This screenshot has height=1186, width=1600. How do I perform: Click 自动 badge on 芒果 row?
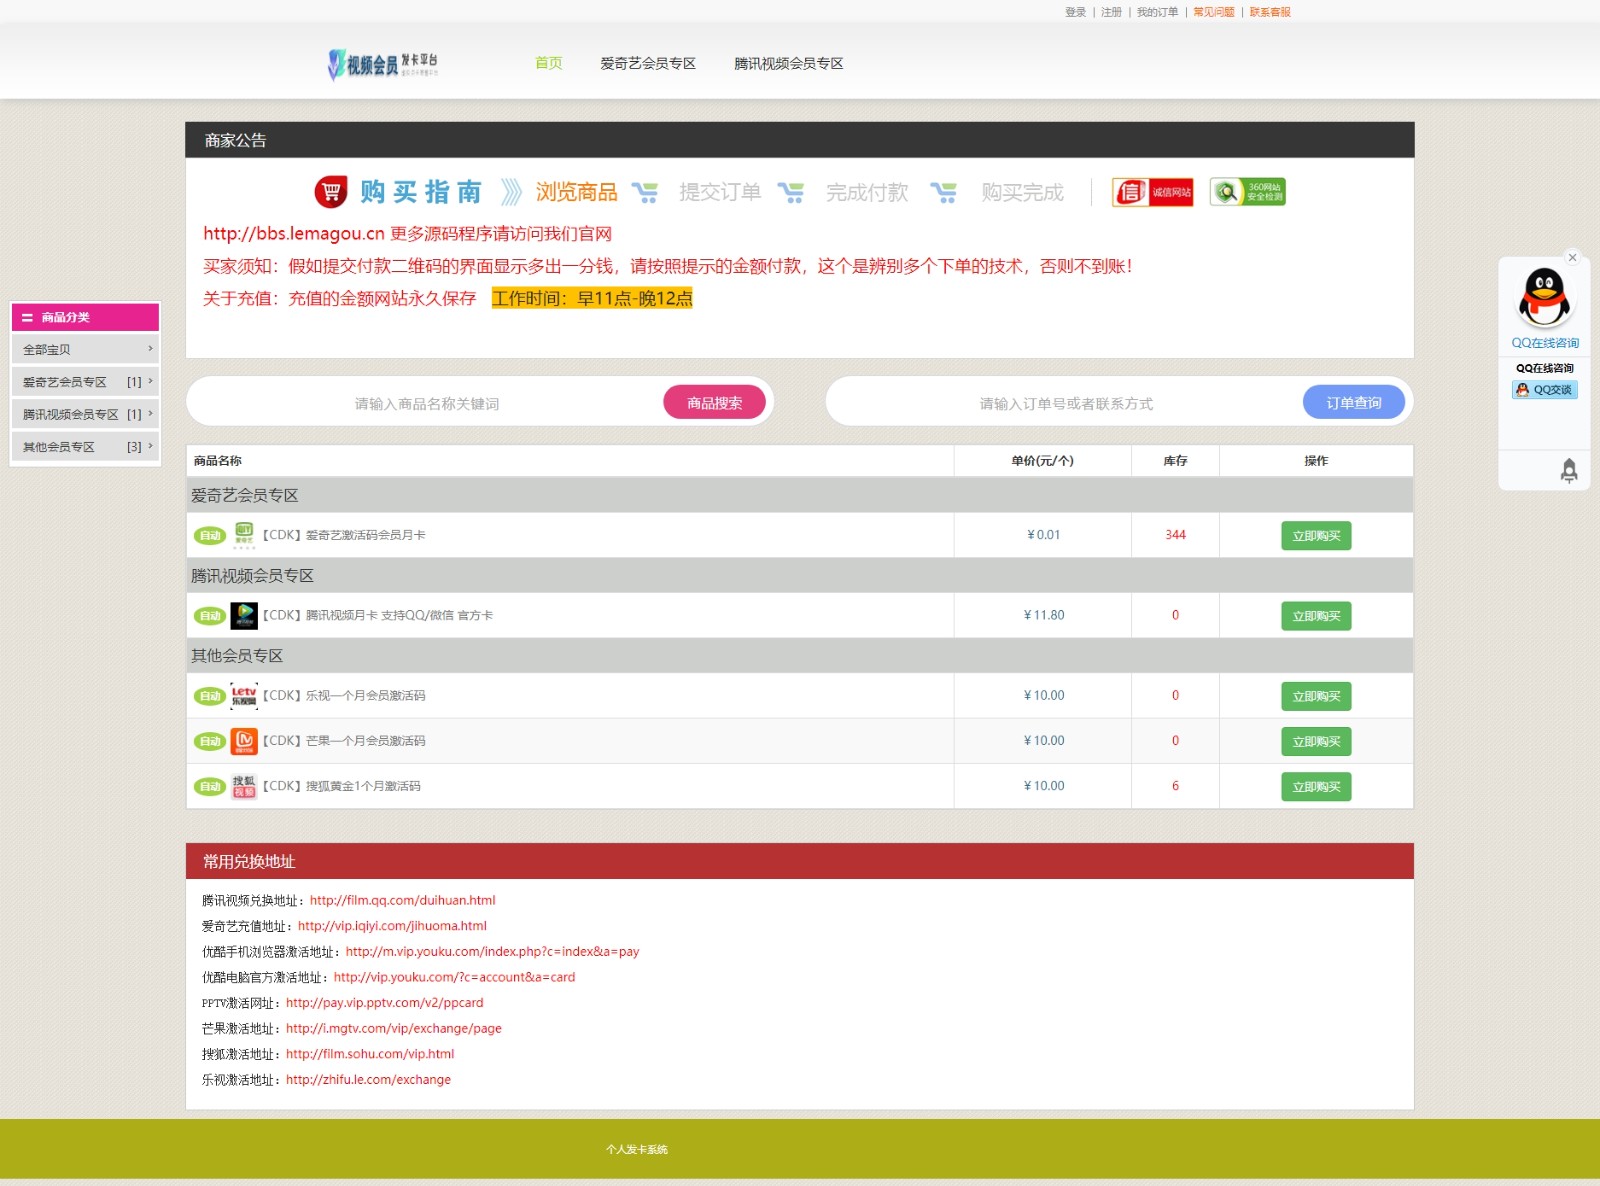pyautogui.click(x=210, y=741)
